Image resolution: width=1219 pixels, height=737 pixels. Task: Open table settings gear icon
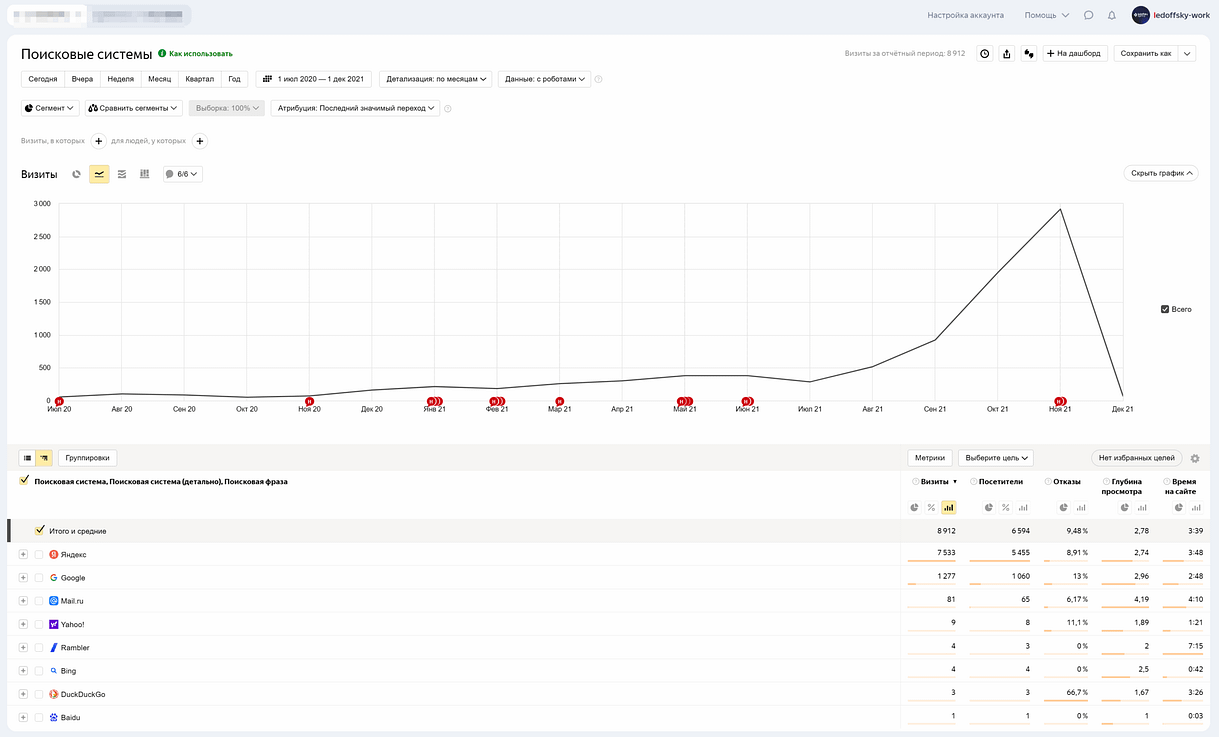pyautogui.click(x=1194, y=458)
